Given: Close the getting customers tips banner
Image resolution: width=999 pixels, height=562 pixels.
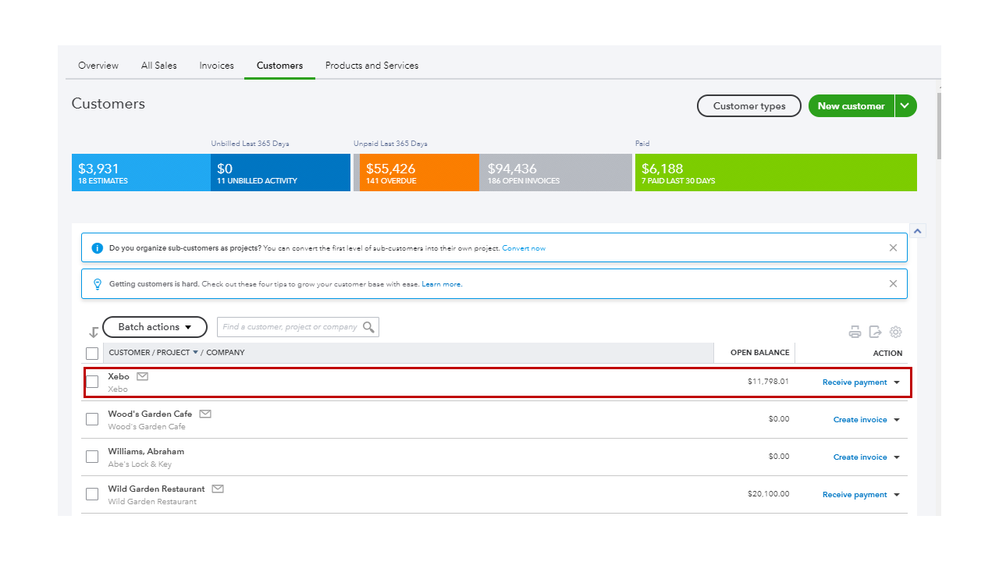Looking at the screenshot, I should pos(893,284).
